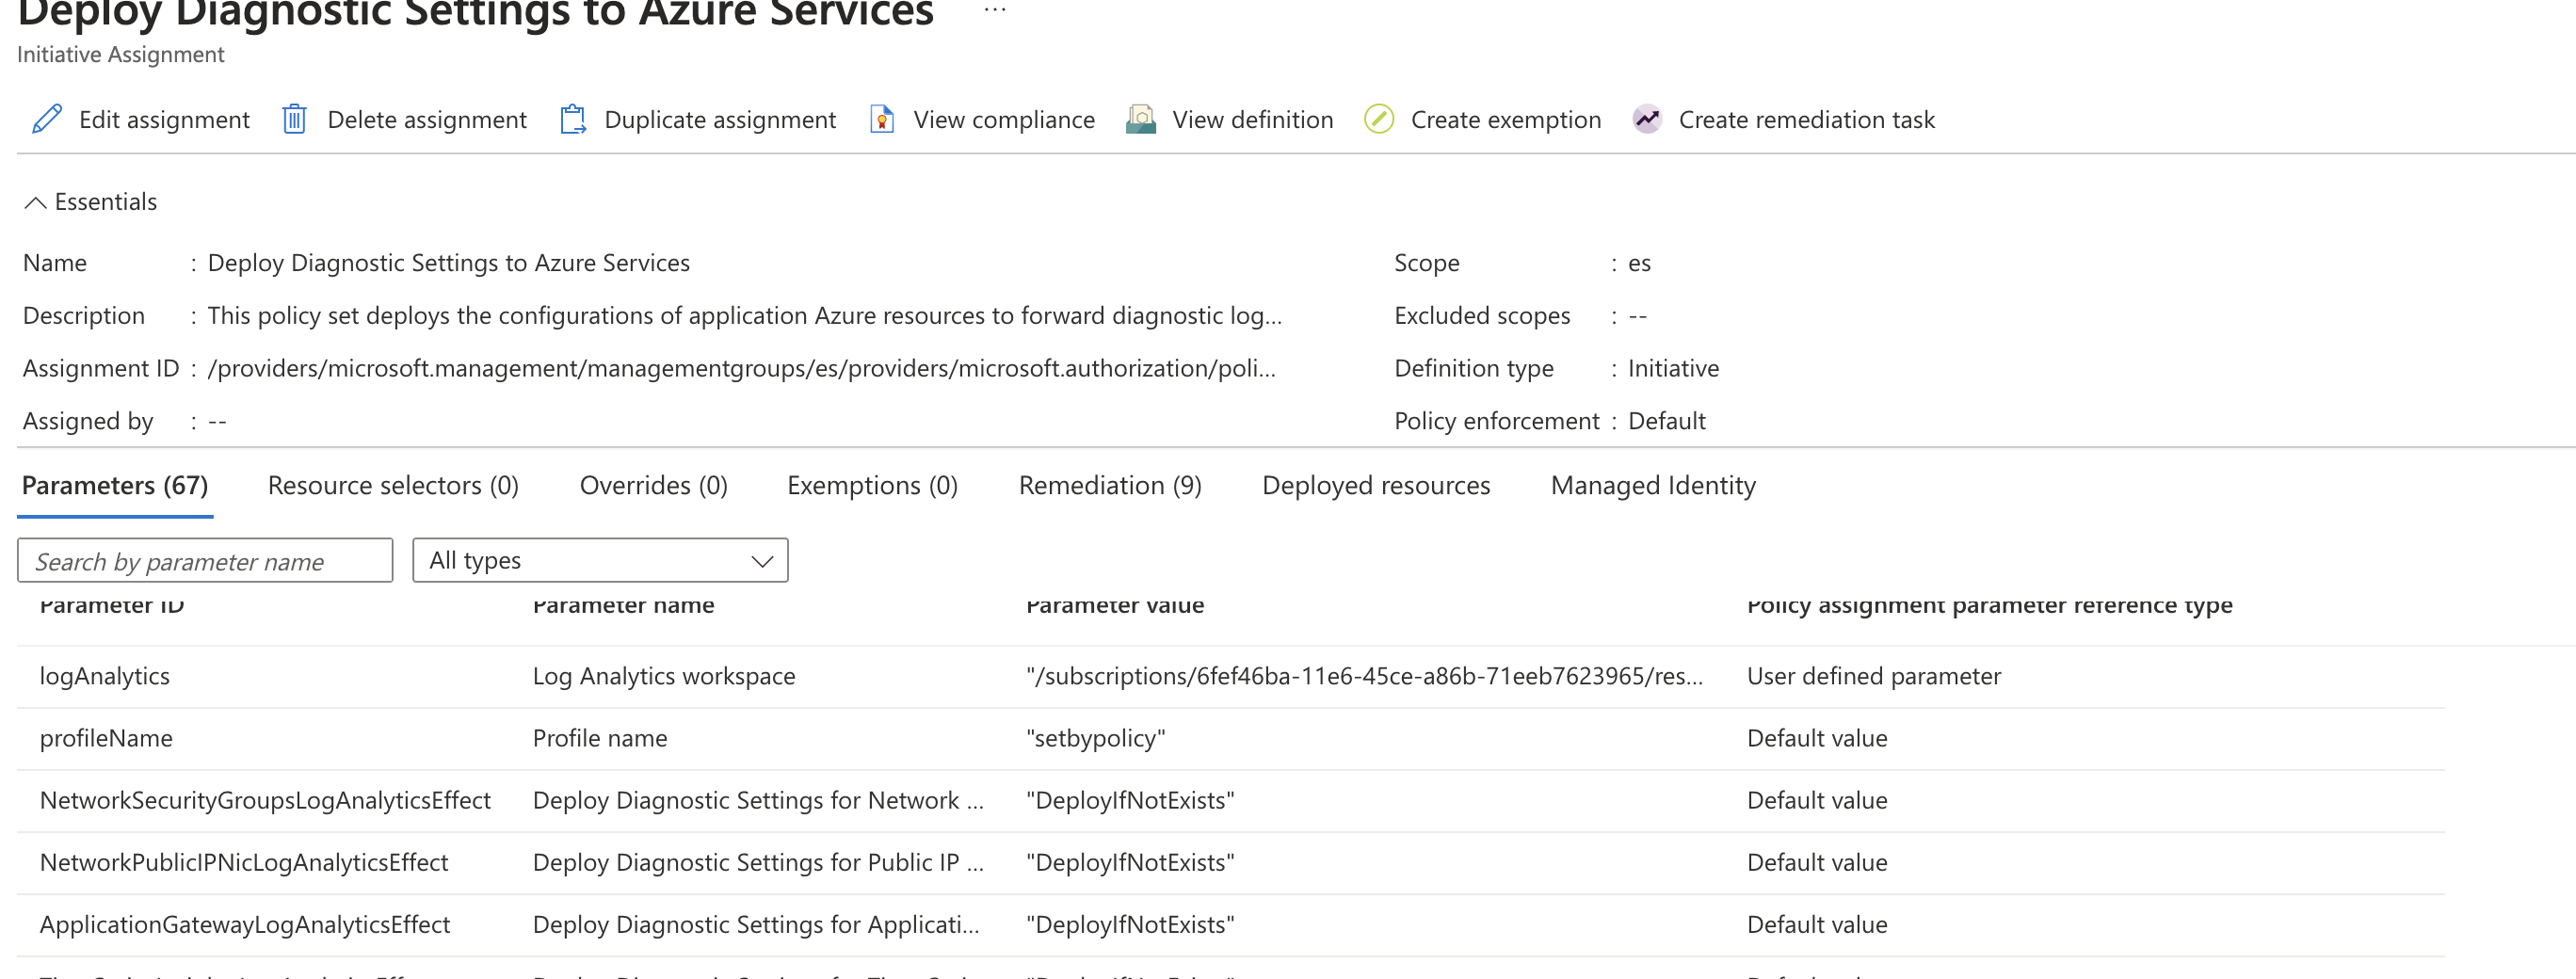The image size is (2576, 979).
Task: Click the Search by parameter name field
Action: (204, 560)
